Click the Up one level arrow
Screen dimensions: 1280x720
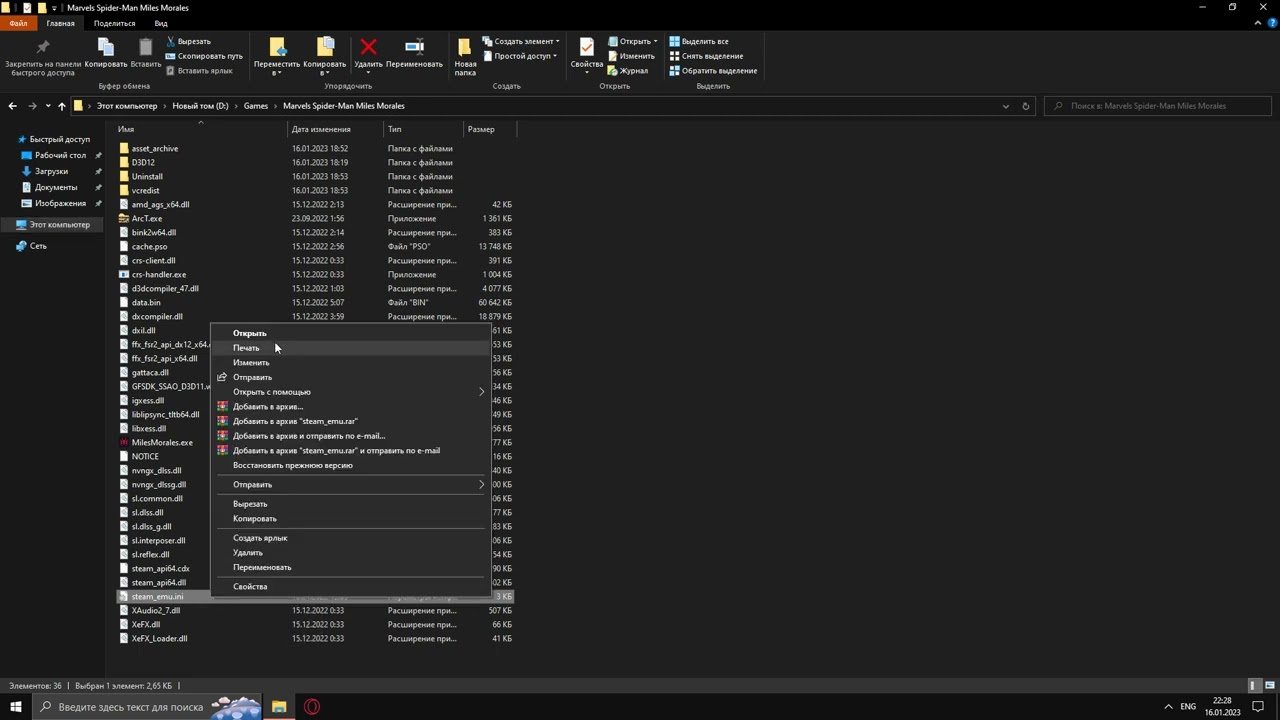coord(61,106)
